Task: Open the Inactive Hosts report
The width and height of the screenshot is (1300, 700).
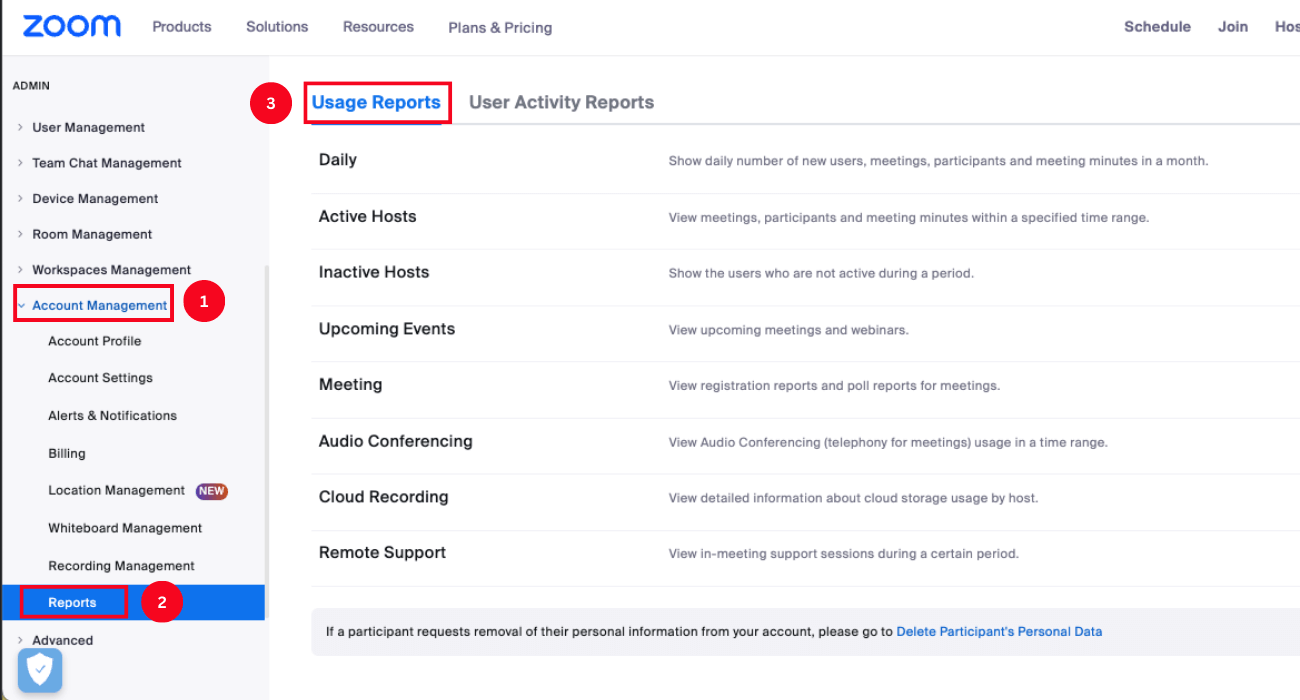Action: 374,272
